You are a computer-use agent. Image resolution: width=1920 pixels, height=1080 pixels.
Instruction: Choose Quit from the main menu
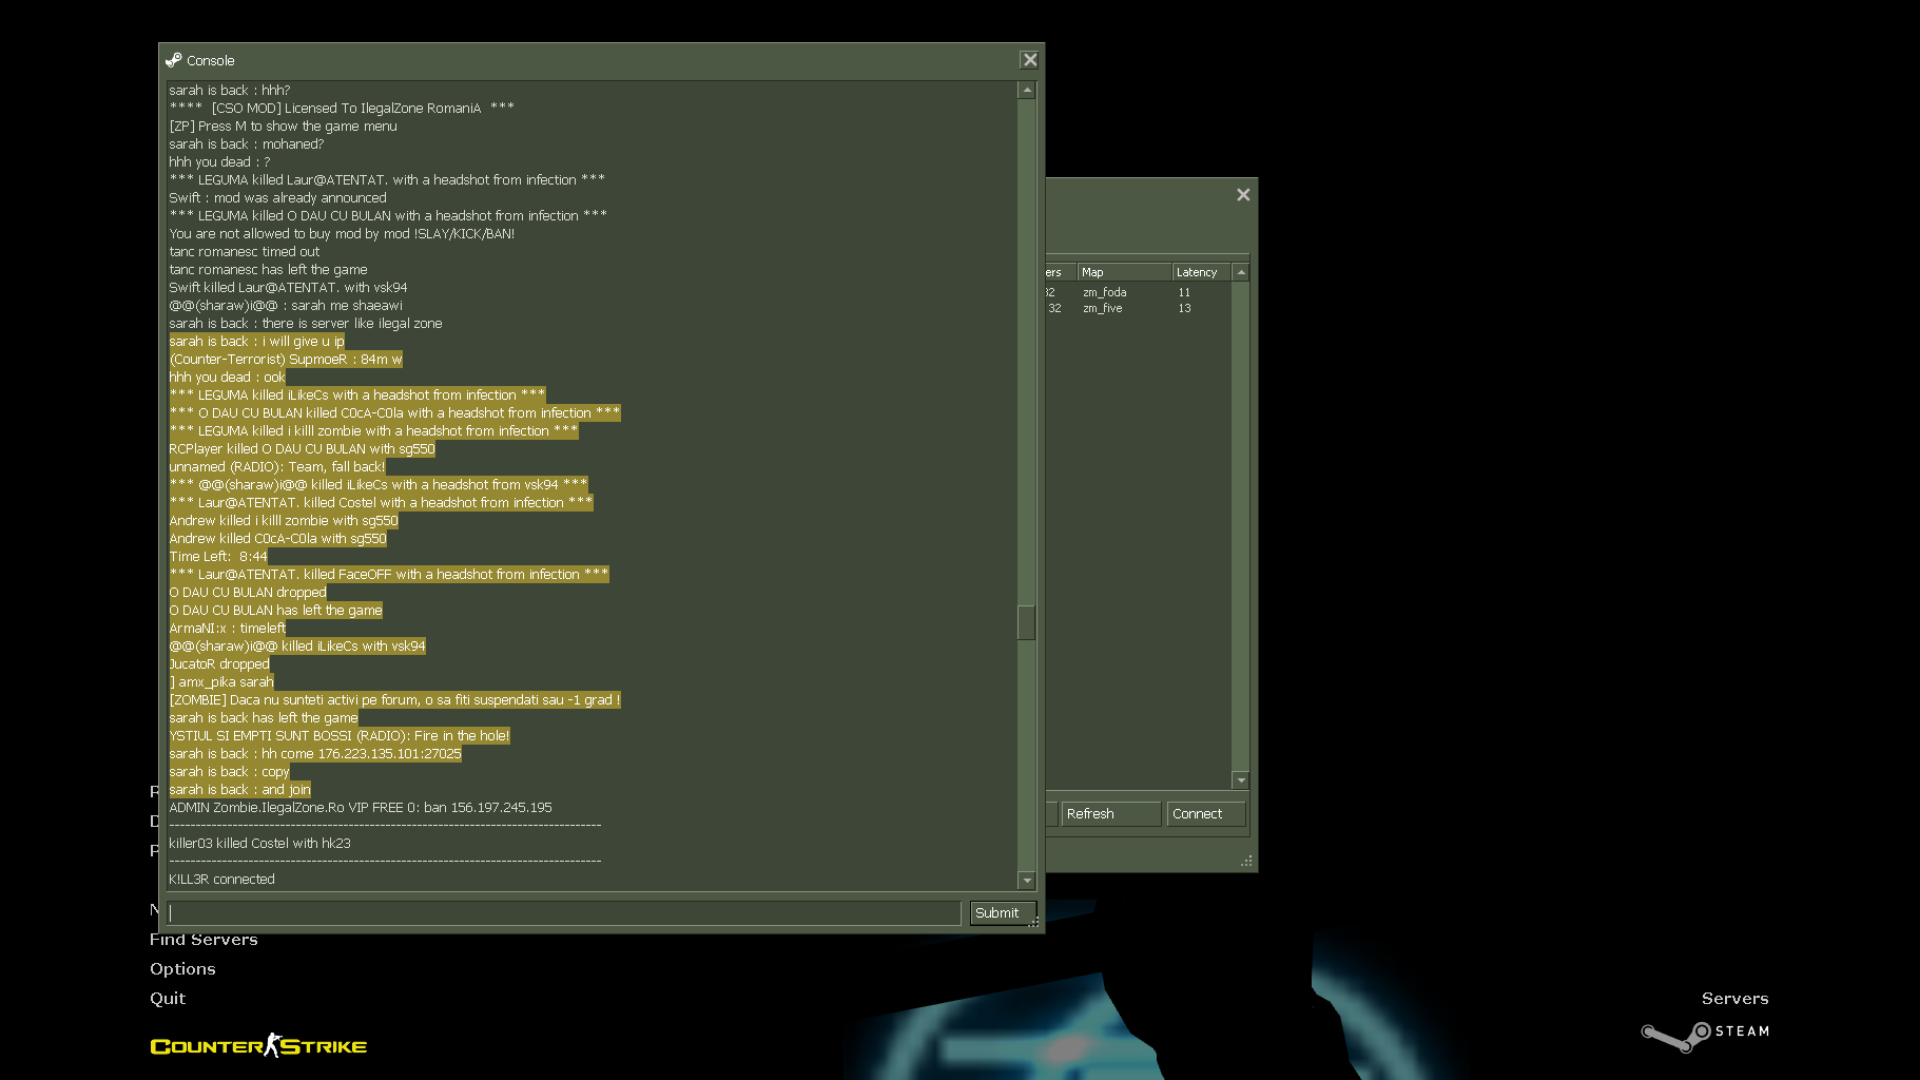click(168, 998)
